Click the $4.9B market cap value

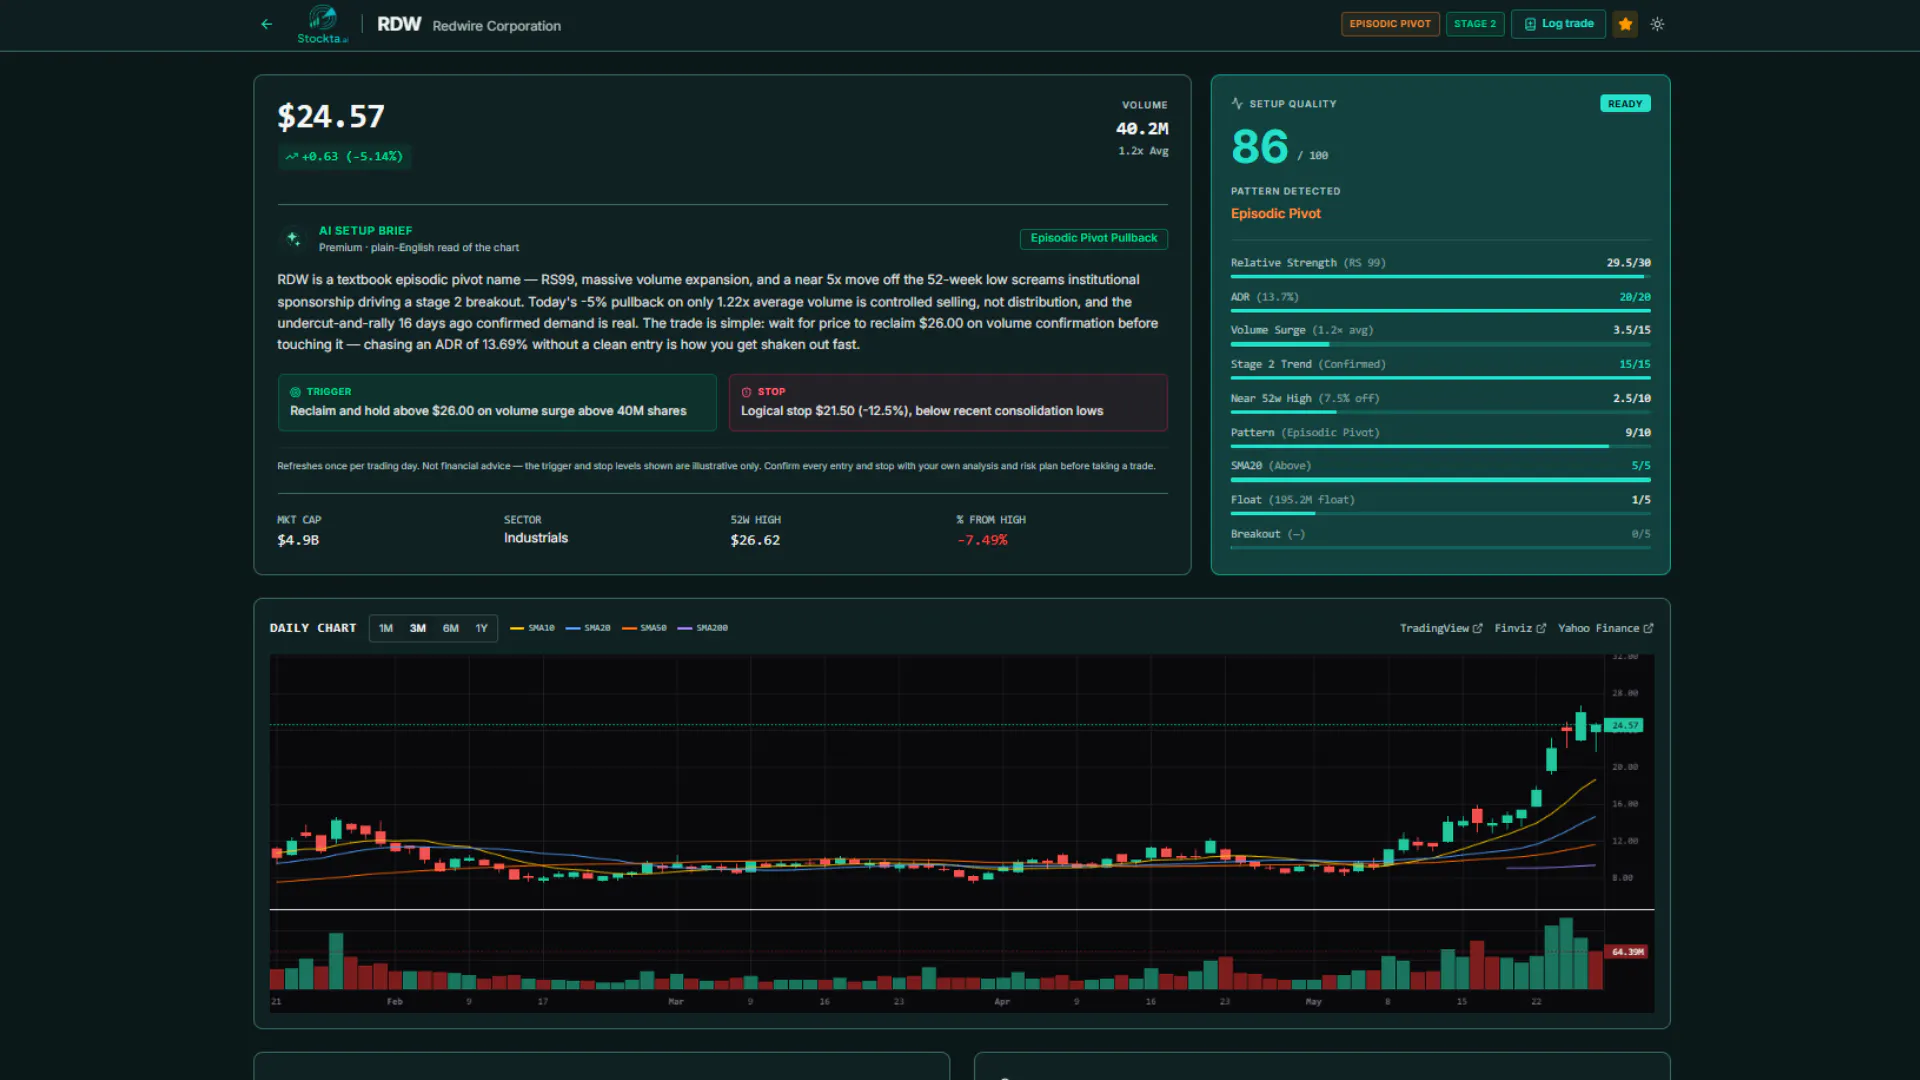298,540
